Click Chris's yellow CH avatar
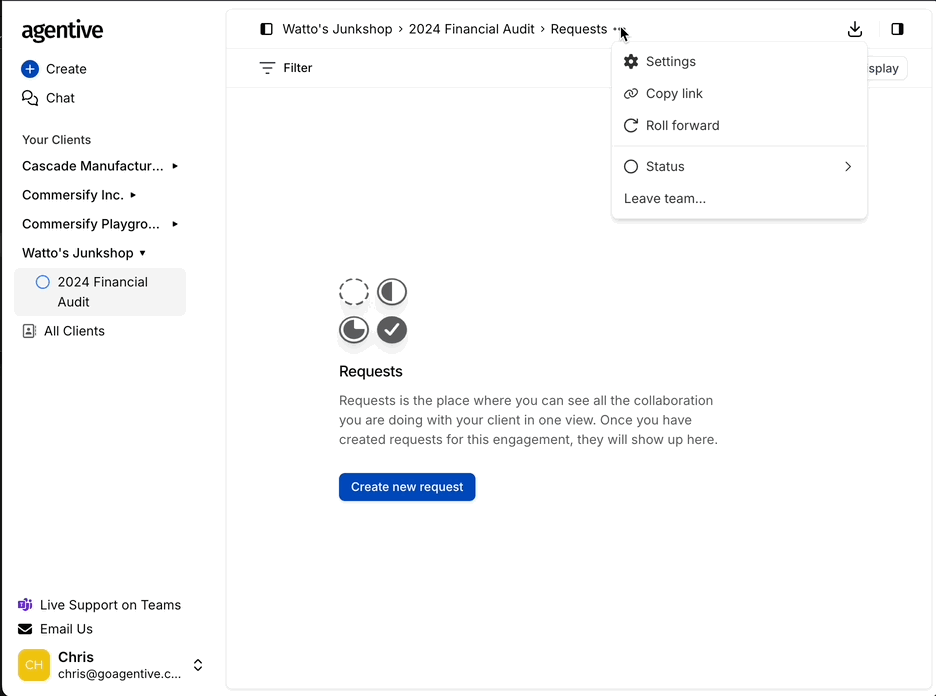The image size is (936, 696). [33, 665]
